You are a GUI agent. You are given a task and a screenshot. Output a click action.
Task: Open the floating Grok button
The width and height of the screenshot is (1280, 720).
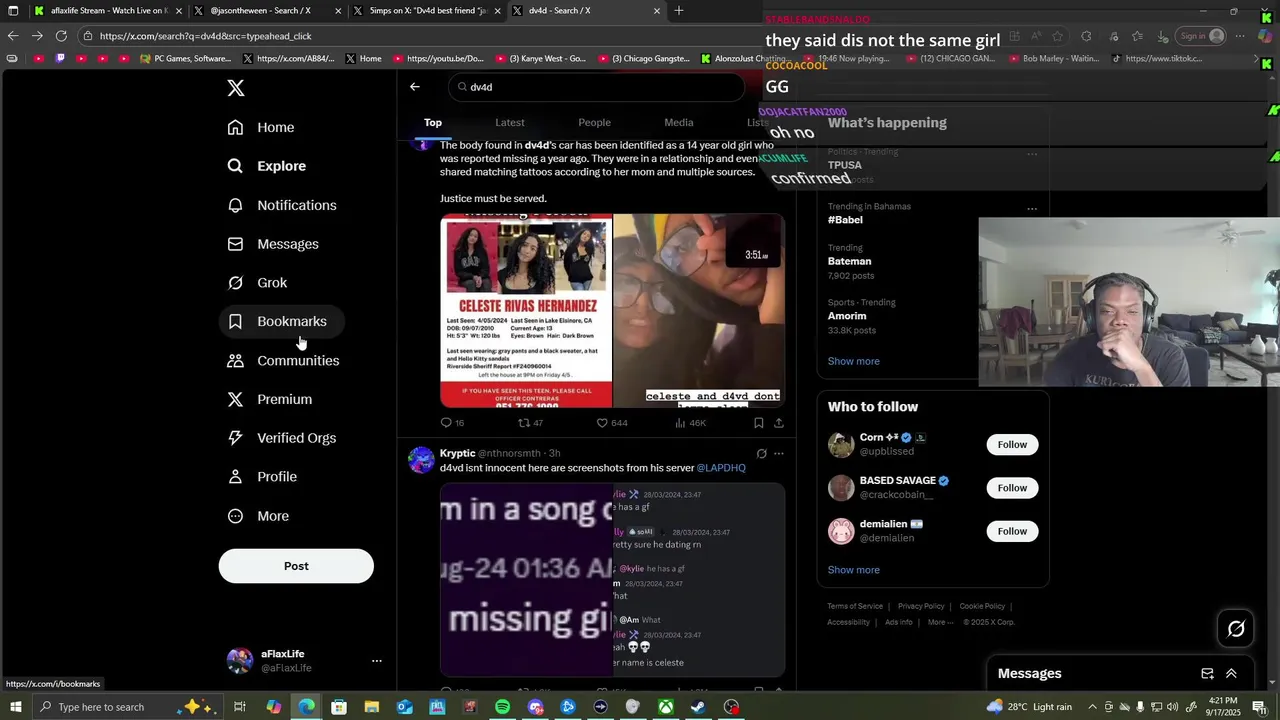pyautogui.click(x=1236, y=629)
